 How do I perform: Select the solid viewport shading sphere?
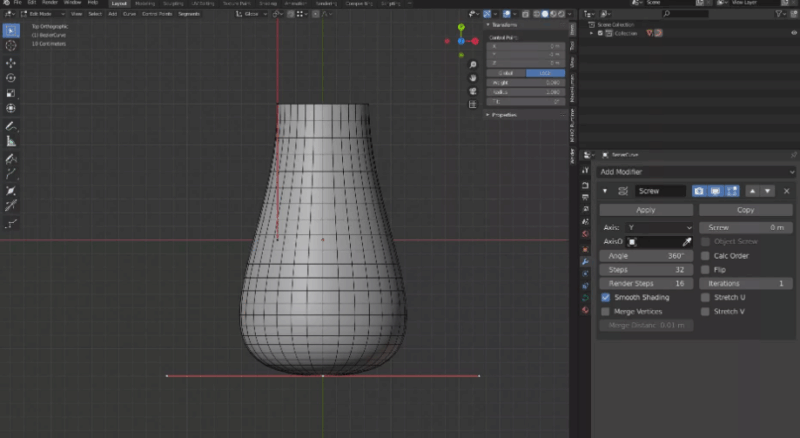pyautogui.click(x=545, y=14)
